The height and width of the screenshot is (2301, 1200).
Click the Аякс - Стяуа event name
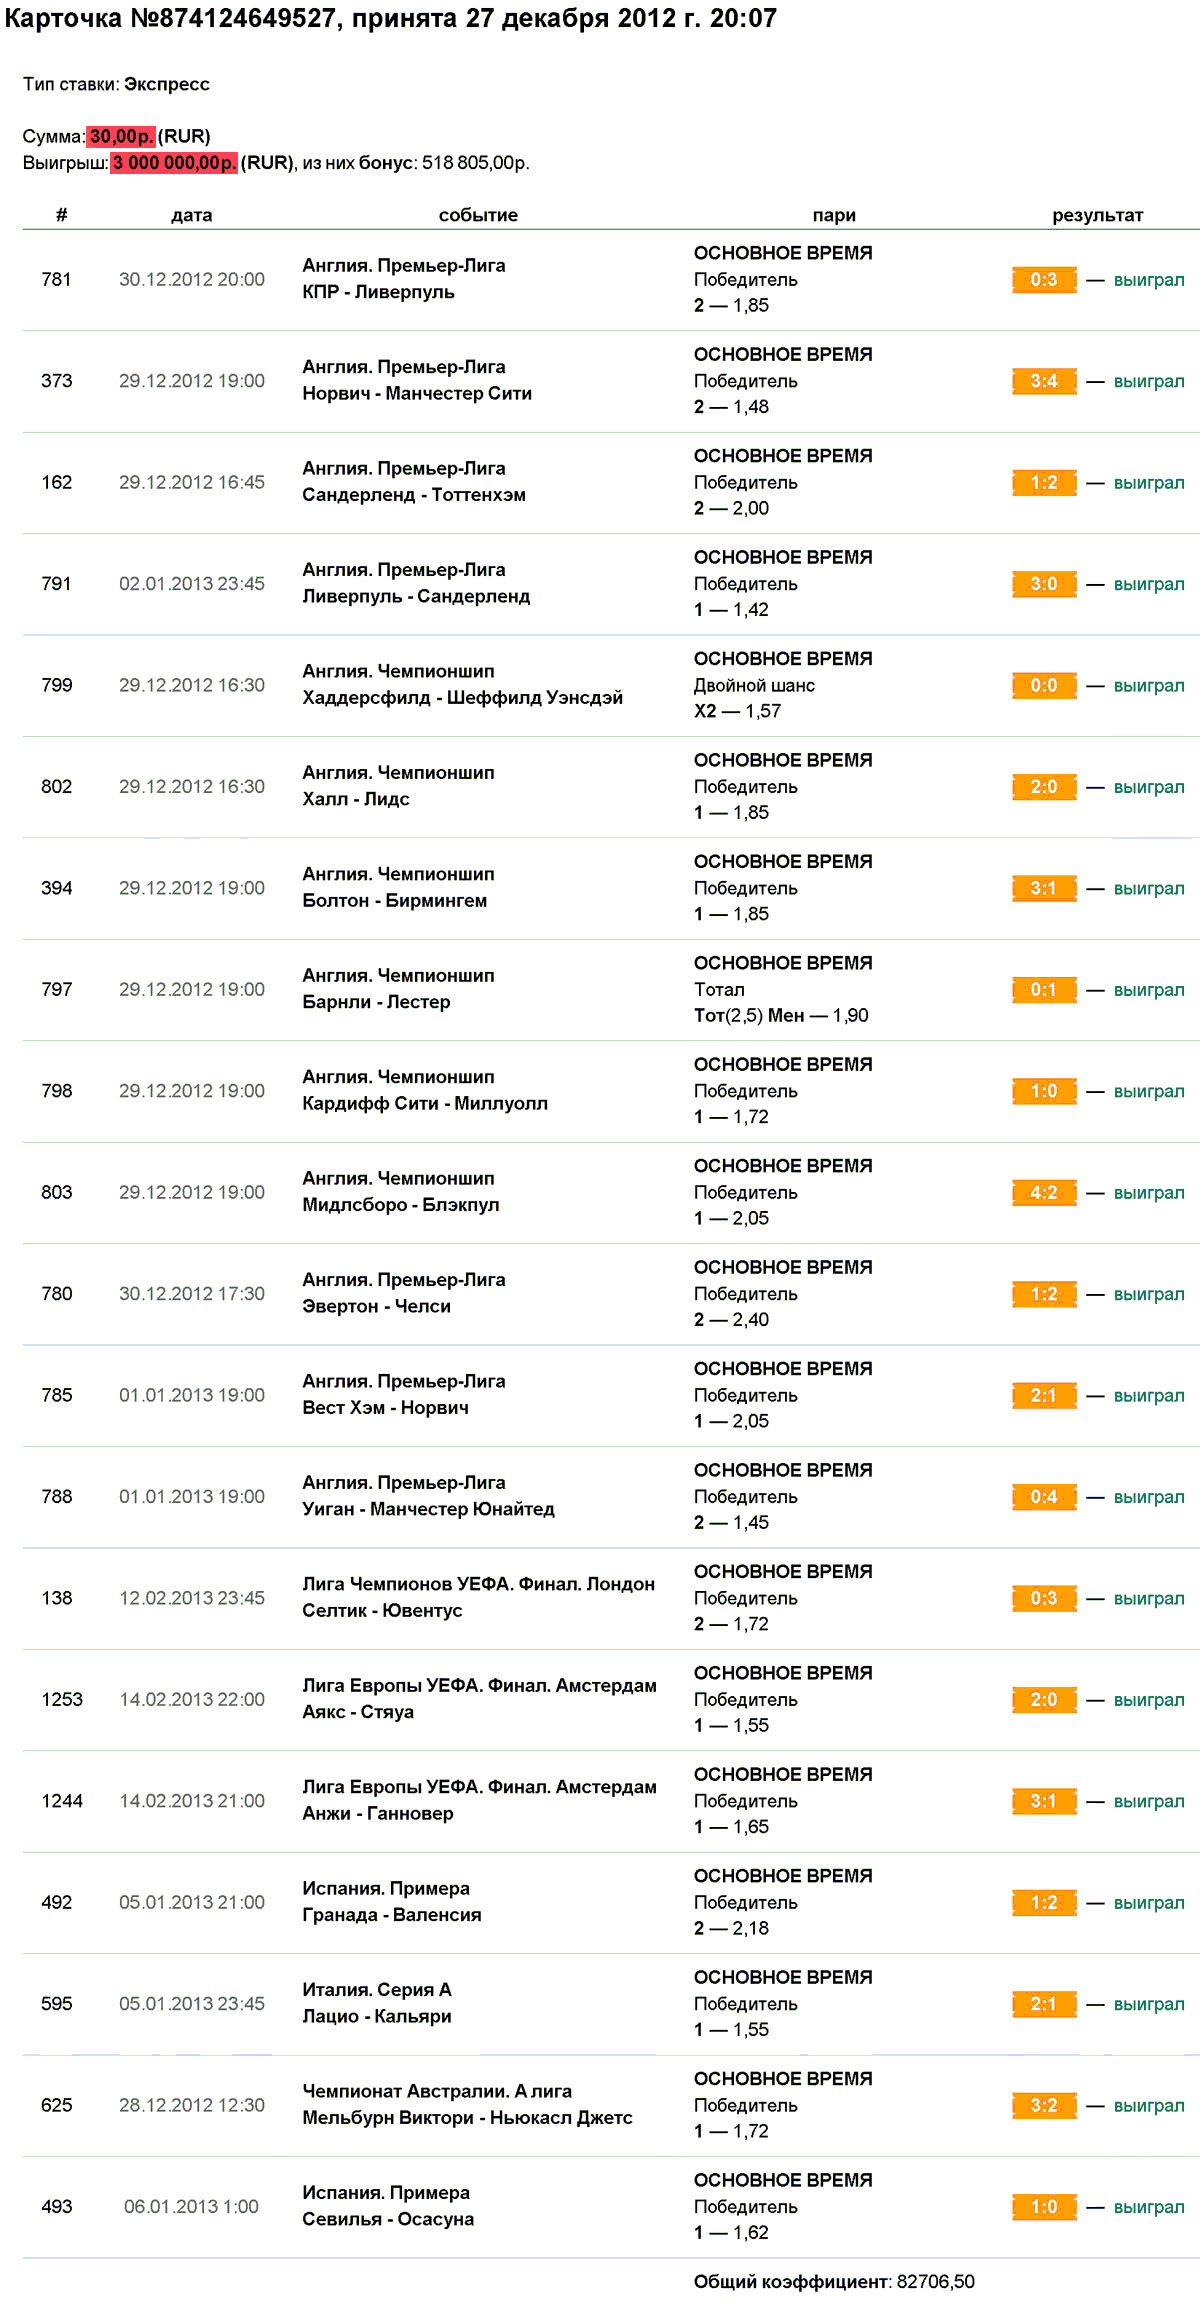pyautogui.click(x=358, y=1712)
